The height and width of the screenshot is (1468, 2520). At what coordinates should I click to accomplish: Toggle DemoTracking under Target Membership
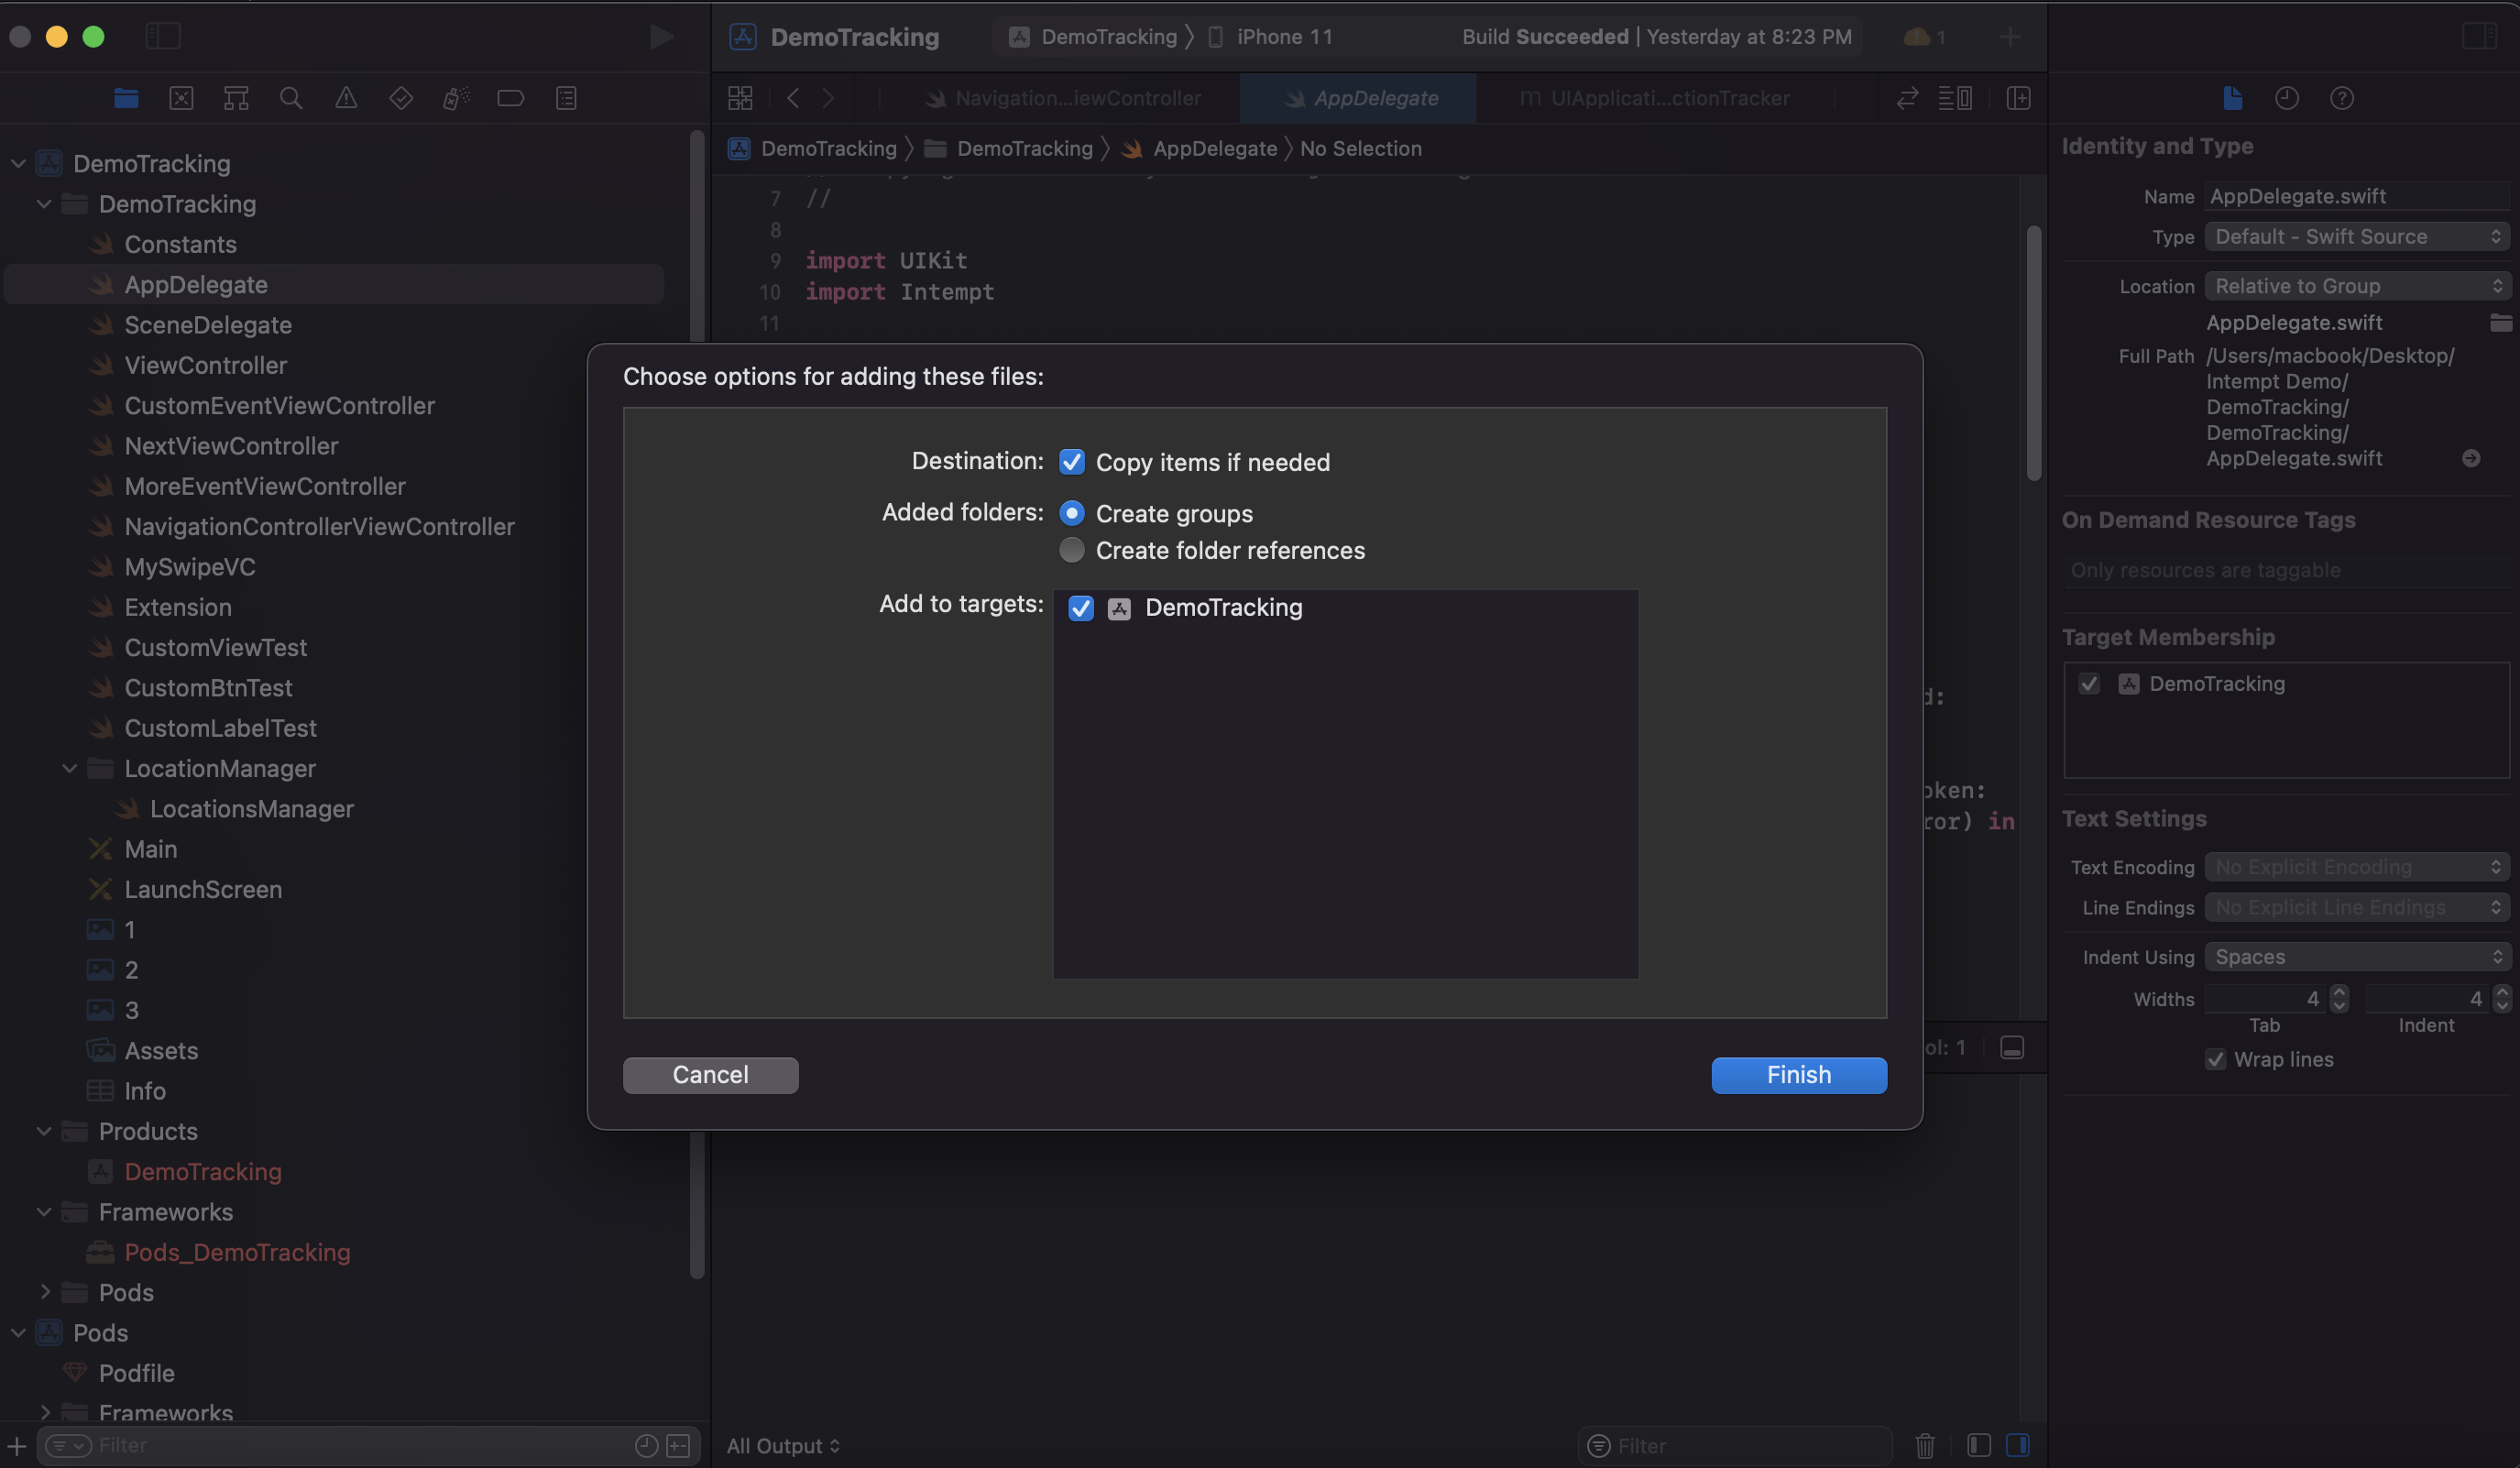coord(2089,684)
